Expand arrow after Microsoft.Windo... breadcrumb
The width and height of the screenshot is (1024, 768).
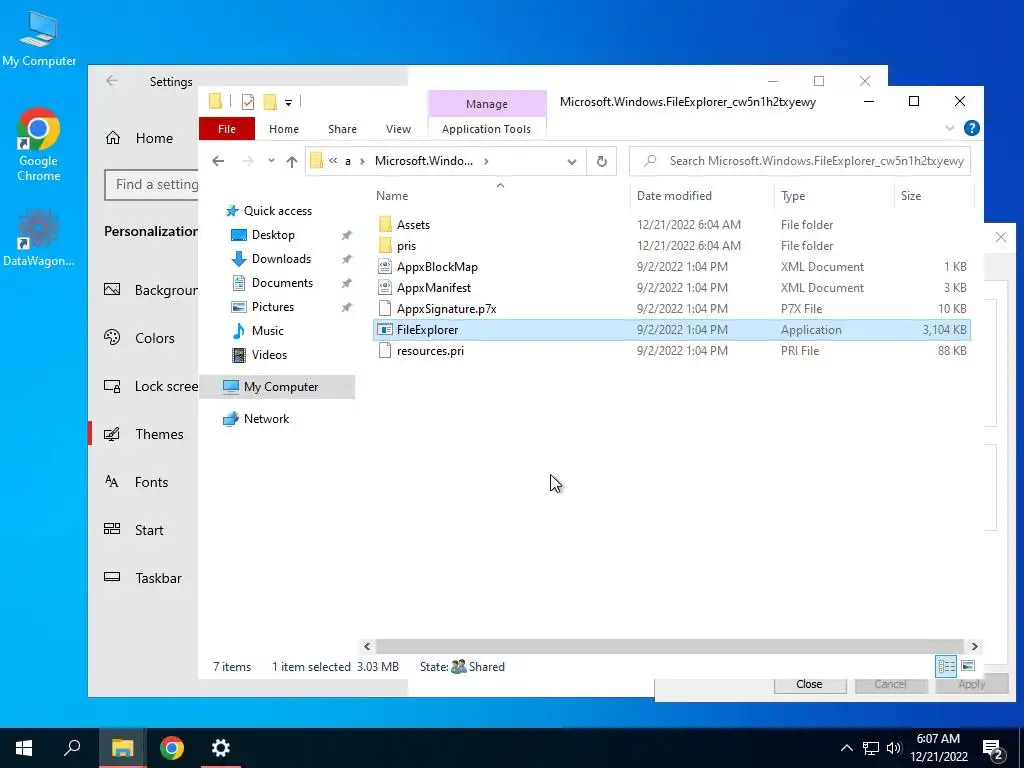click(486, 161)
